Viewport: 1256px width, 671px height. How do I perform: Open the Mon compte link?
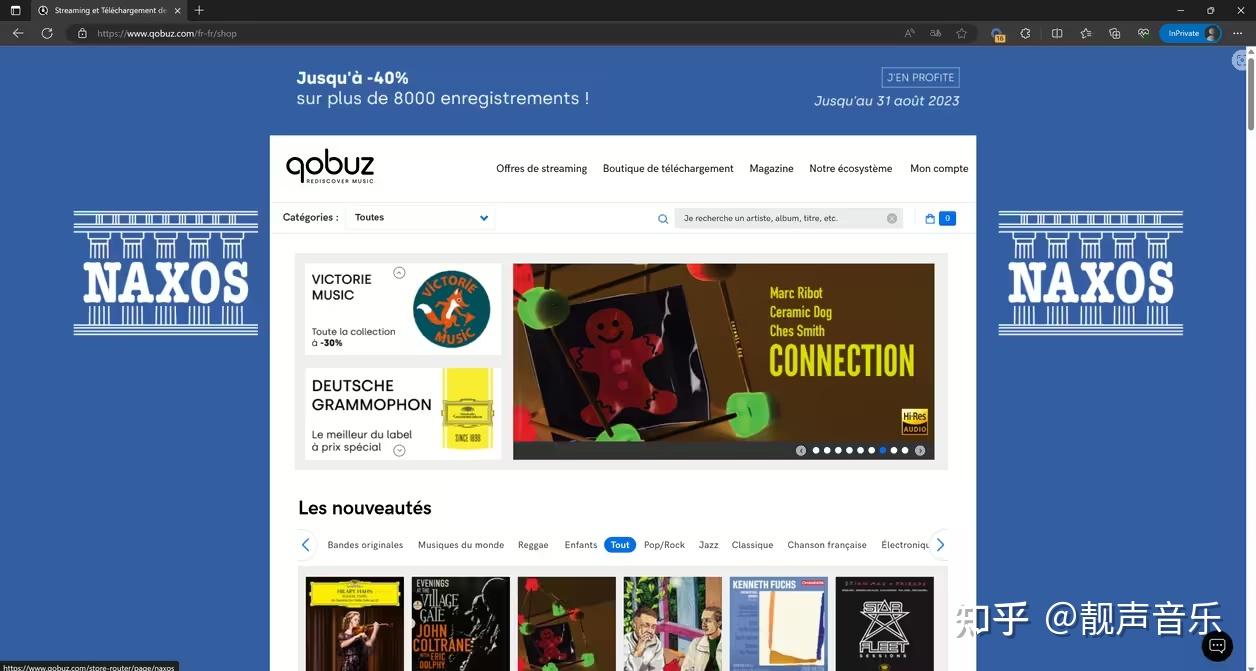point(939,169)
